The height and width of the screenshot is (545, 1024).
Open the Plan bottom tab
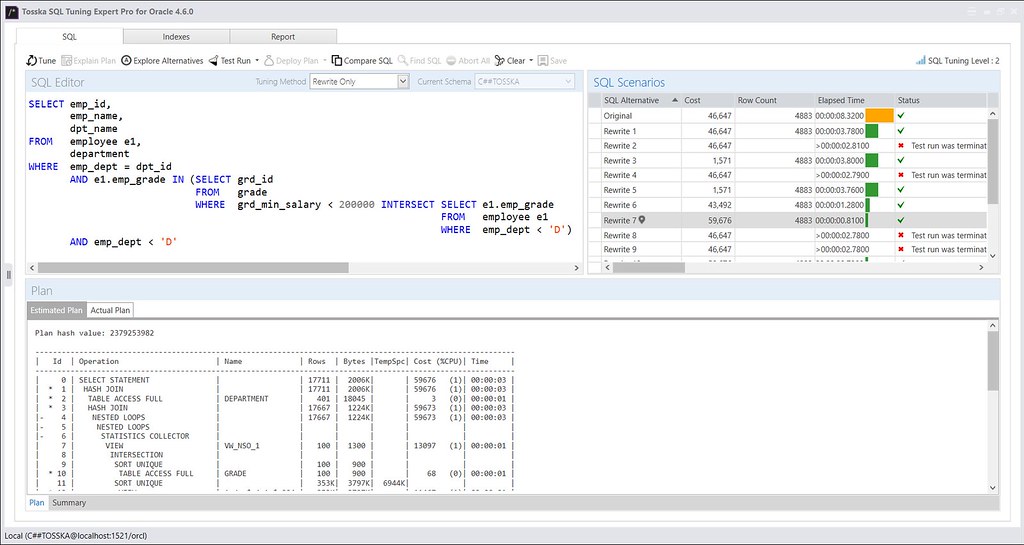(37, 503)
